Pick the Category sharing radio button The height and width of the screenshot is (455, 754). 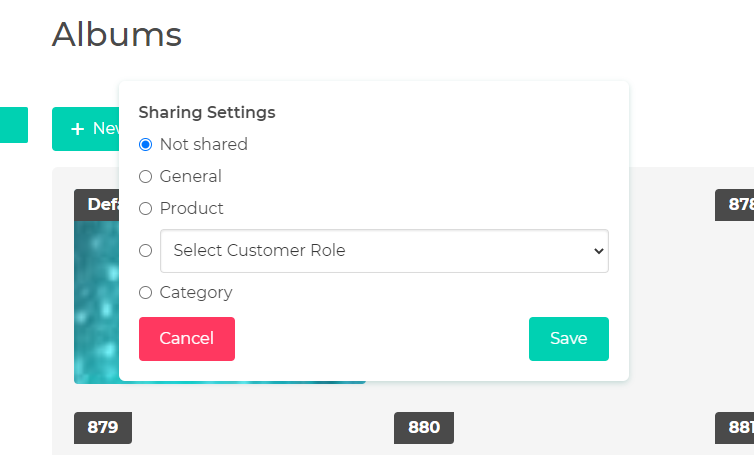(145, 292)
